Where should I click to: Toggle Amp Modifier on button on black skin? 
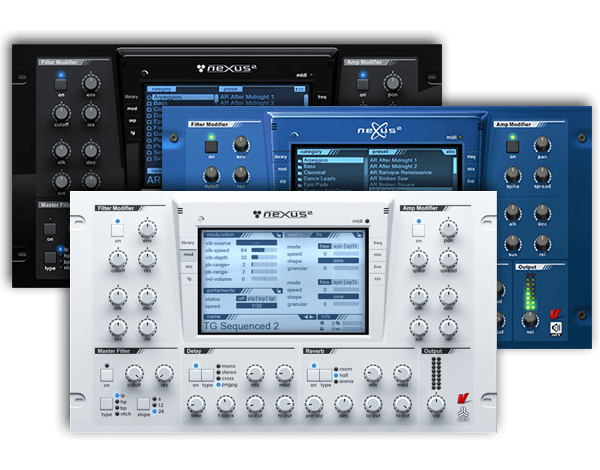pyautogui.click(x=362, y=84)
